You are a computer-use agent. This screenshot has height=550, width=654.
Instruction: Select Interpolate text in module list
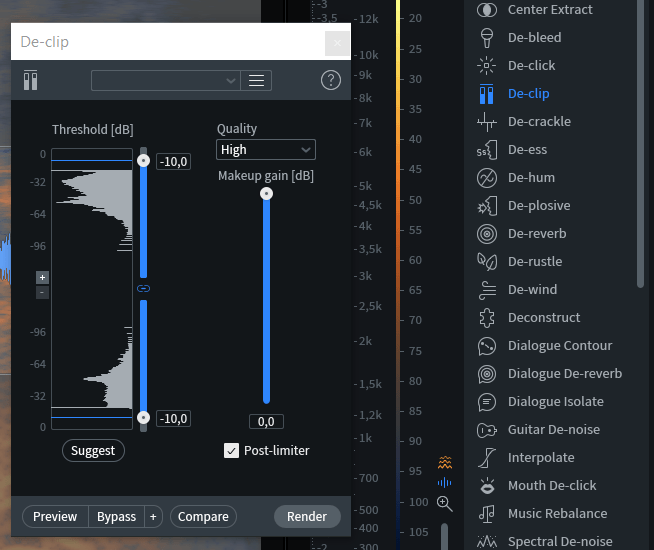(541, 458)
